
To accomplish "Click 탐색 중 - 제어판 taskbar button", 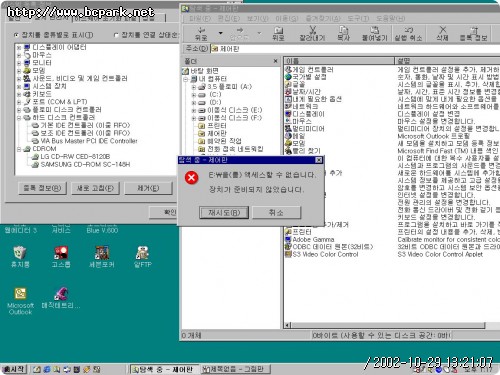I will 164,369.
